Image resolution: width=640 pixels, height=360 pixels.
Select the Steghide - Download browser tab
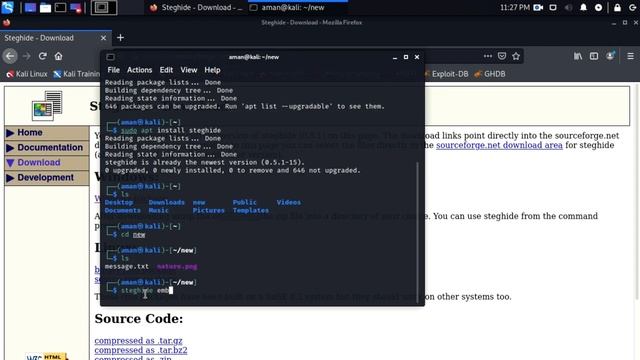[x=56, y=38]
